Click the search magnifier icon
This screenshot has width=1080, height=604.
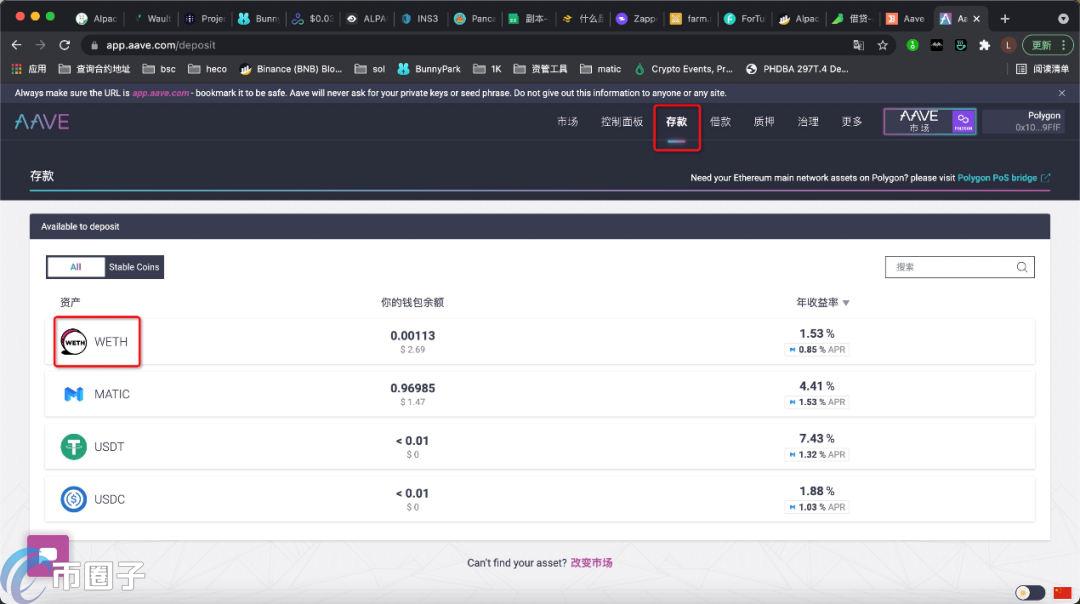pos(1021,267)
